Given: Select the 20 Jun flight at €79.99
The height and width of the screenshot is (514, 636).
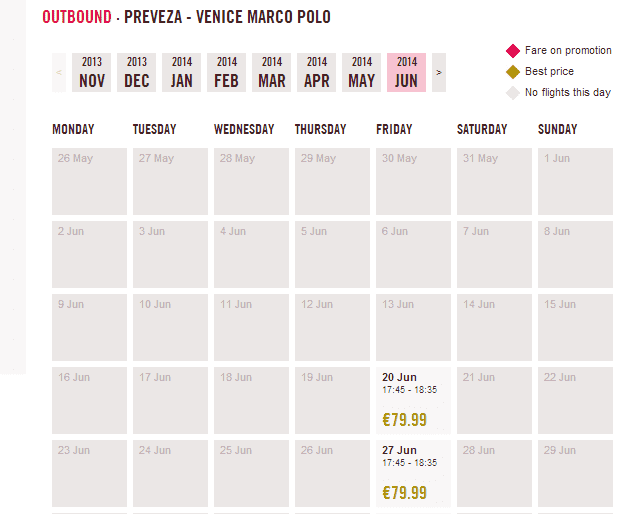Looking at the screenshot, I should (413, 400).
